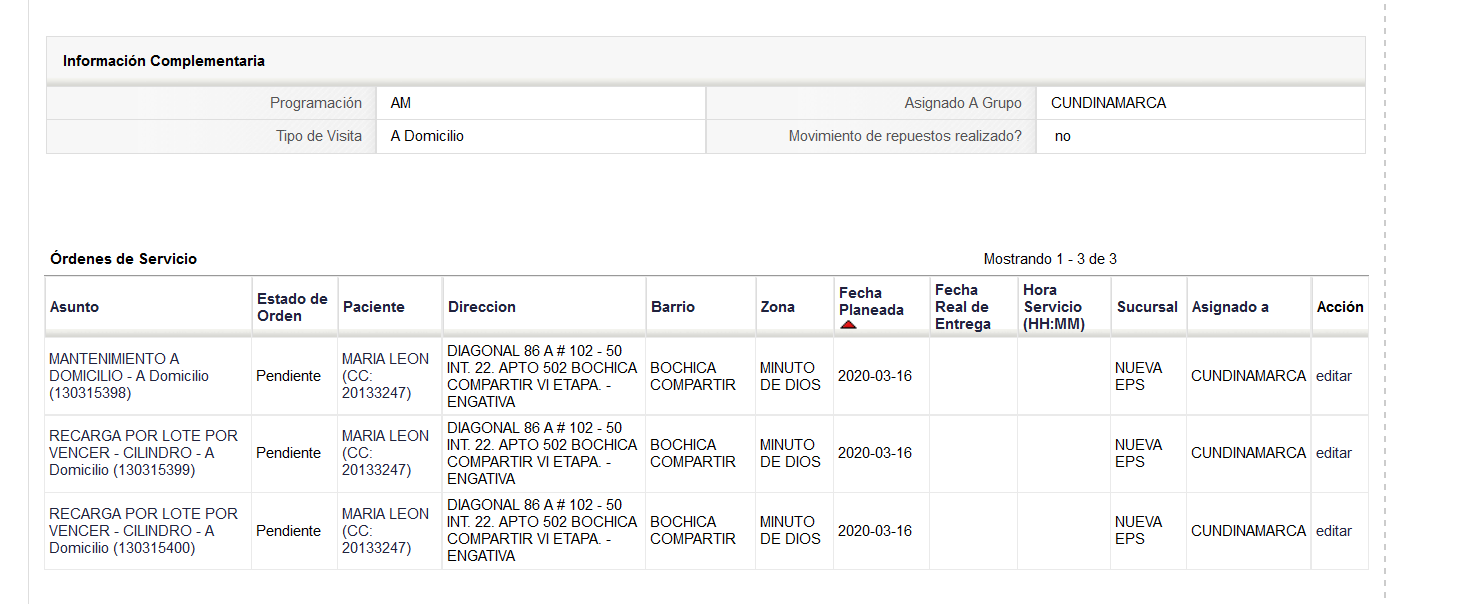Sort by Hora Servicio column header
This screenshot has width=1473, height=604.
(x=1054, y=307)
